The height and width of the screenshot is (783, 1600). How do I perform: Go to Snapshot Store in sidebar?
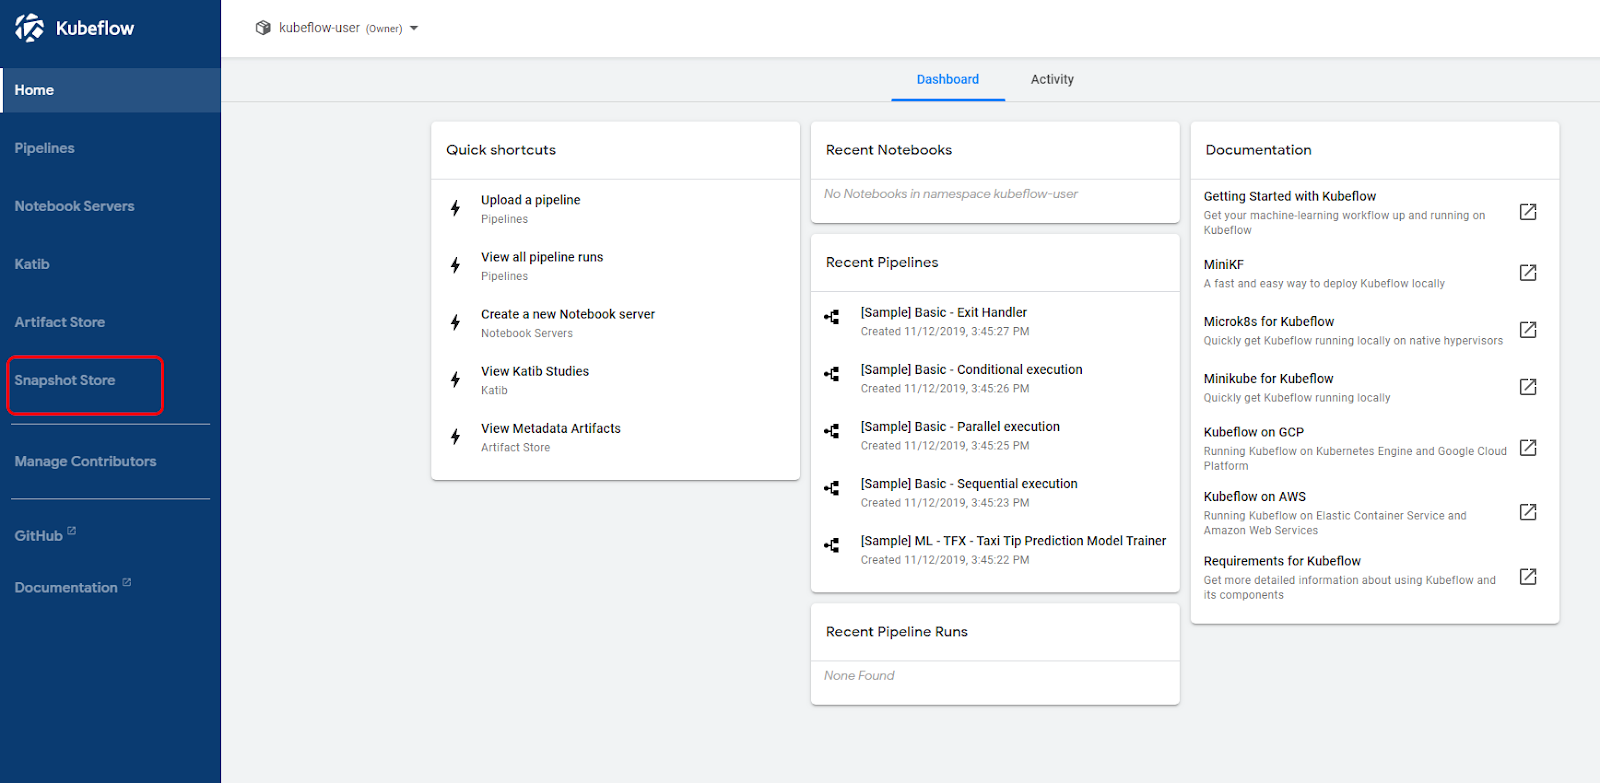(65, 381)
